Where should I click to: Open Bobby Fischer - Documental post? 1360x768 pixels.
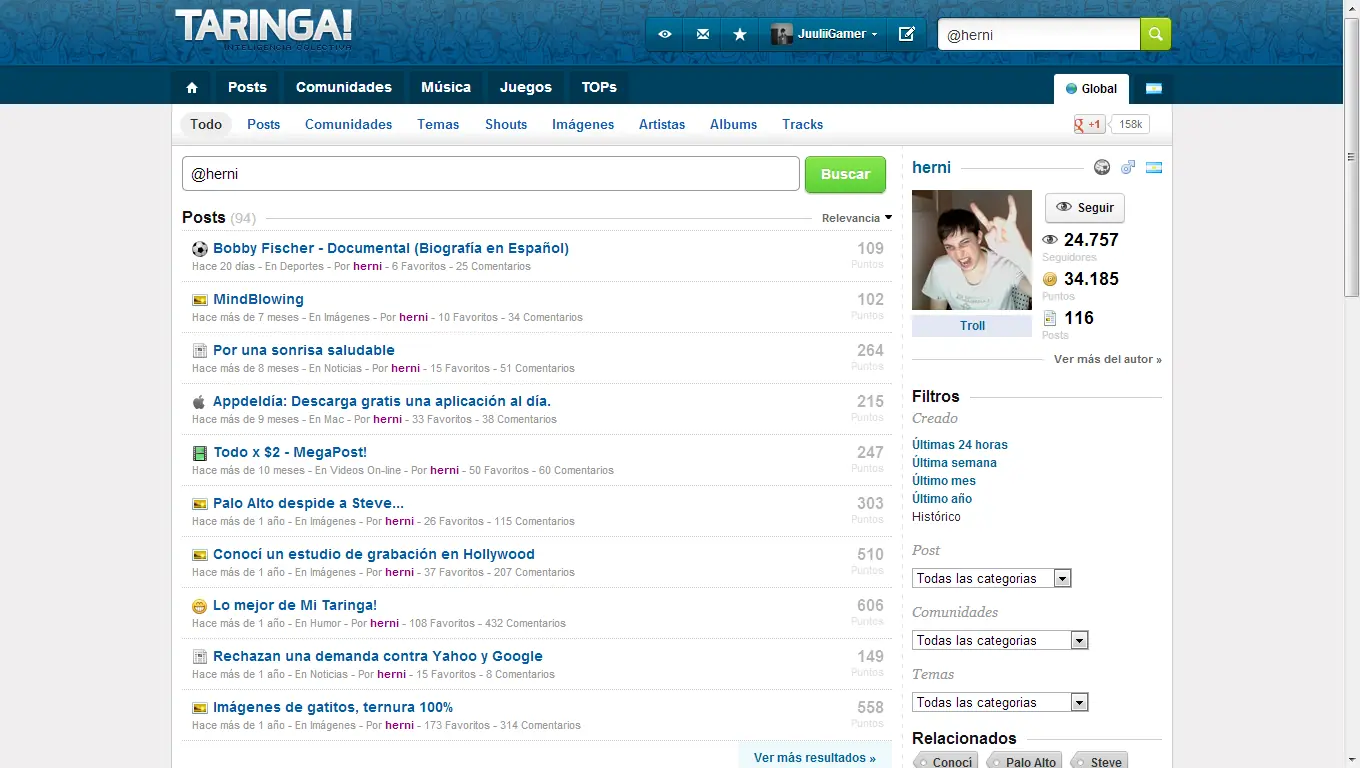tap(391, 248)
